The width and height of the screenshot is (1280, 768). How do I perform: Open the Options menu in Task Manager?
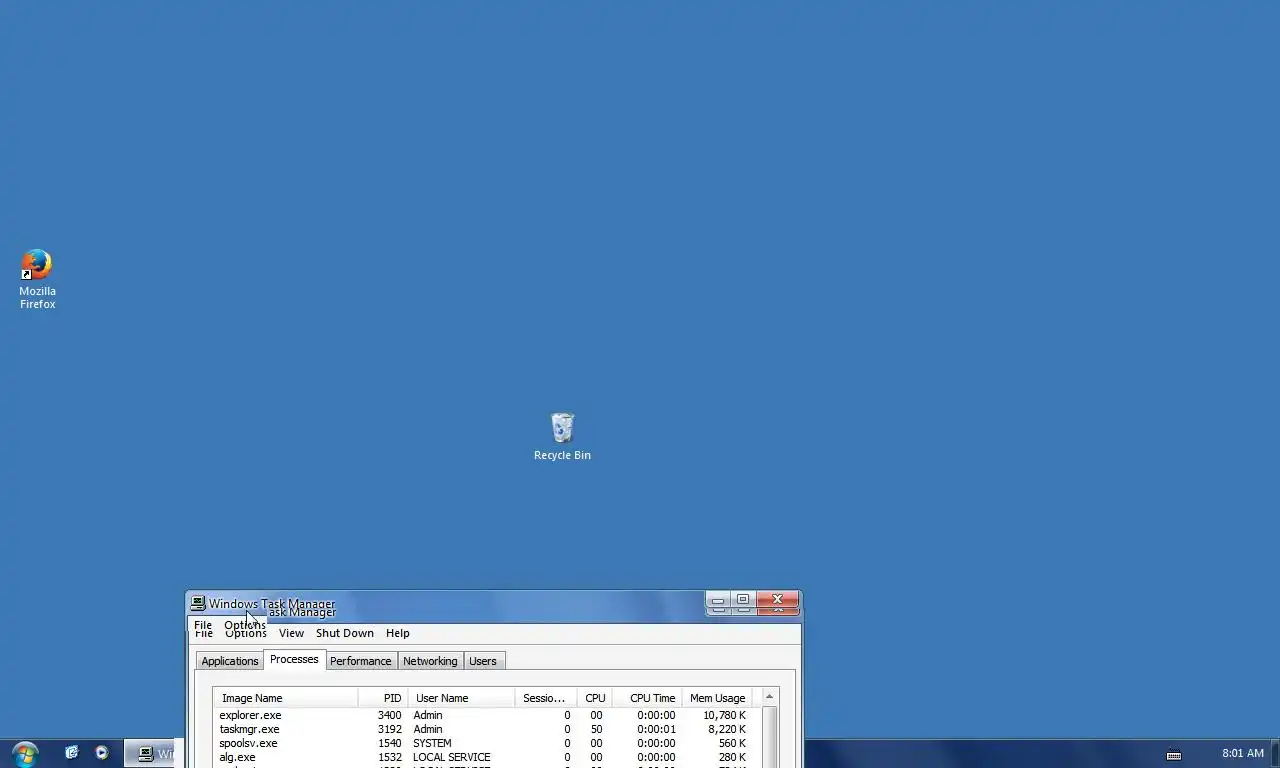click(x=245, y=628)
